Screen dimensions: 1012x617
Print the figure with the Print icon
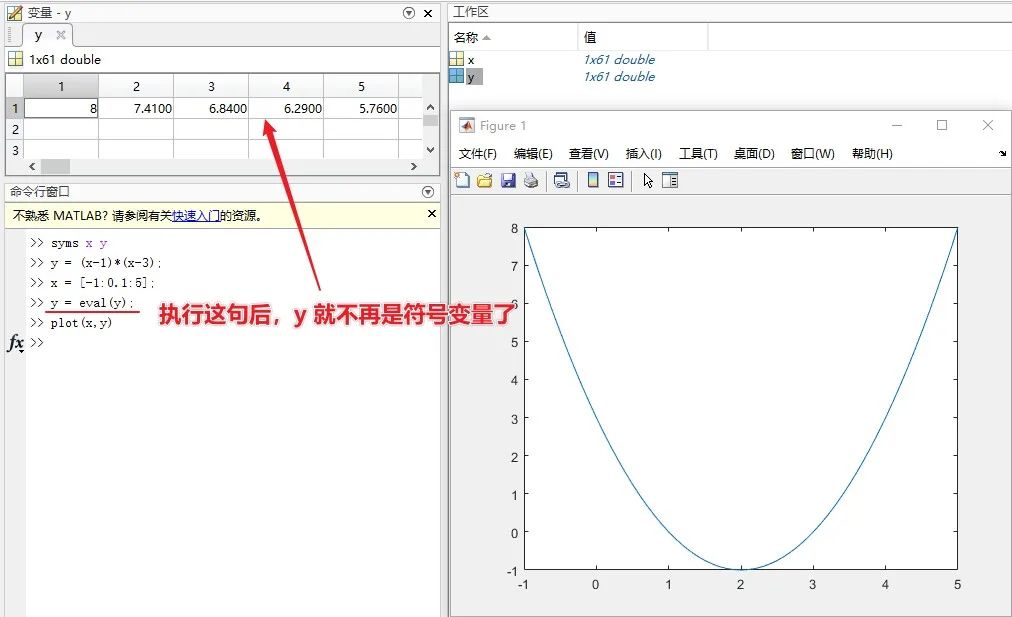532,180
